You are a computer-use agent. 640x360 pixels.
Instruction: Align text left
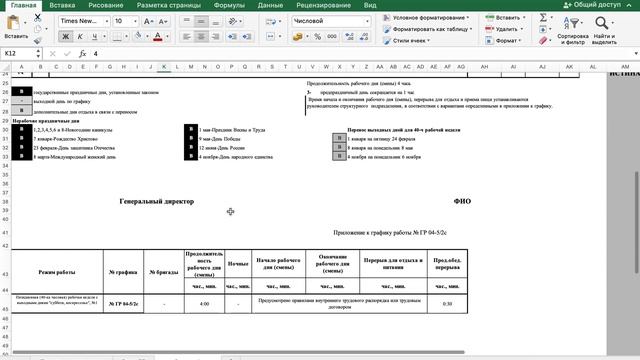(x=187, y=37)
